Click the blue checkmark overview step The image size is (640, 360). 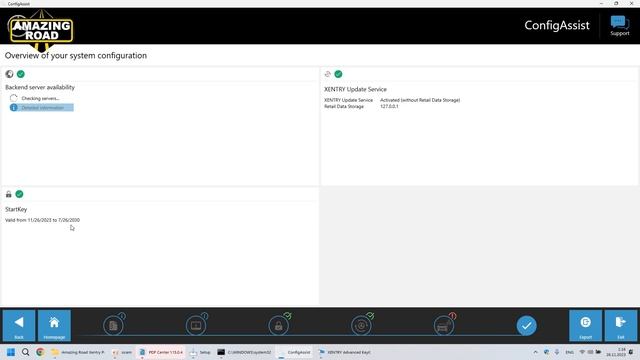pos(527,325)
